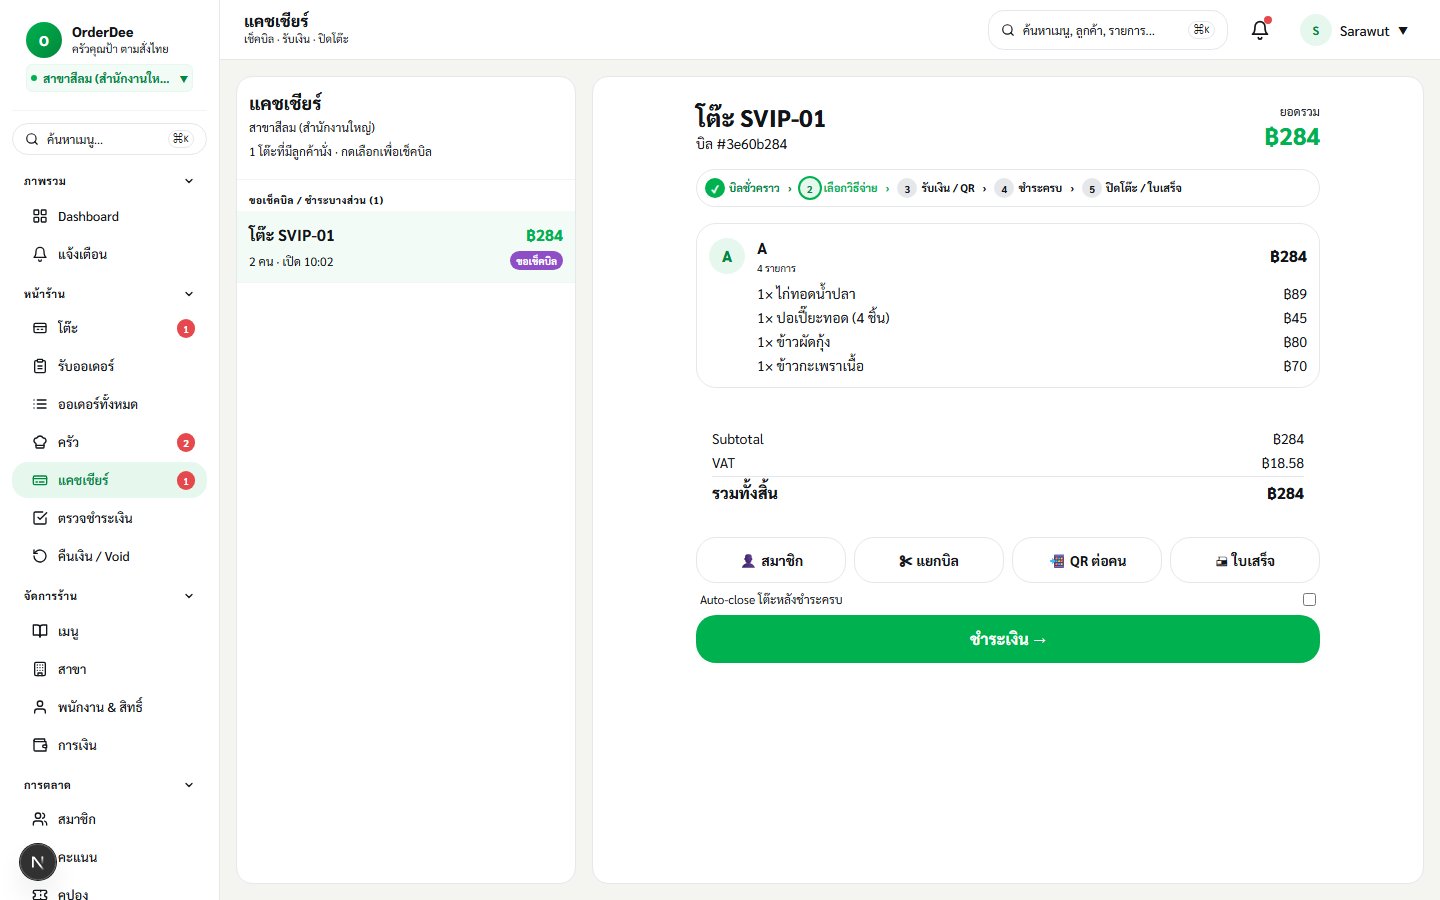Viewport: 1440px width, 900px height.
Task: Open the ตรวจชำระเงิน menu item
Action: (109, 518)
